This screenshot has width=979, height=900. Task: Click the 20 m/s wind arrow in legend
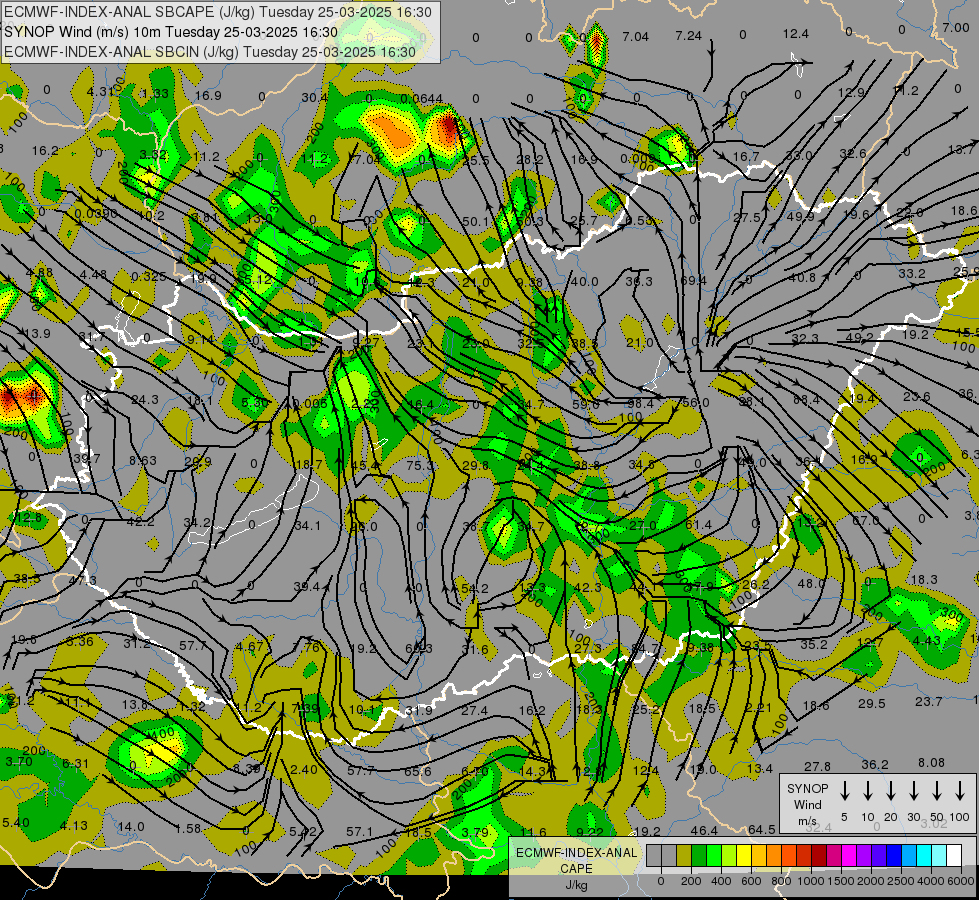[890, 791]
